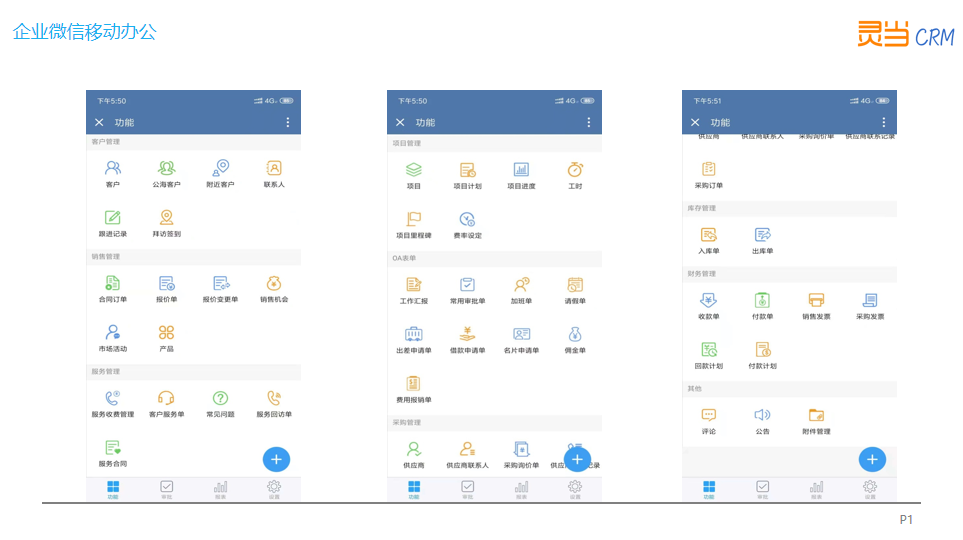Tap the 入库单 stock-in icon
Screen dimensions: 963x540
click(709, 235)
